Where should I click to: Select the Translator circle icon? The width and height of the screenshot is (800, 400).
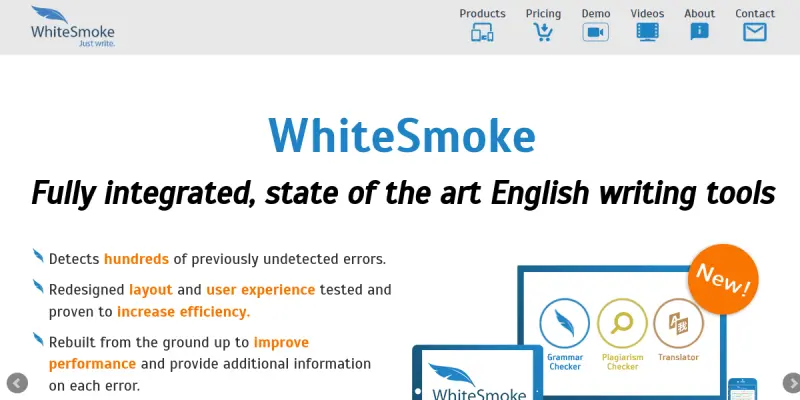679,323
